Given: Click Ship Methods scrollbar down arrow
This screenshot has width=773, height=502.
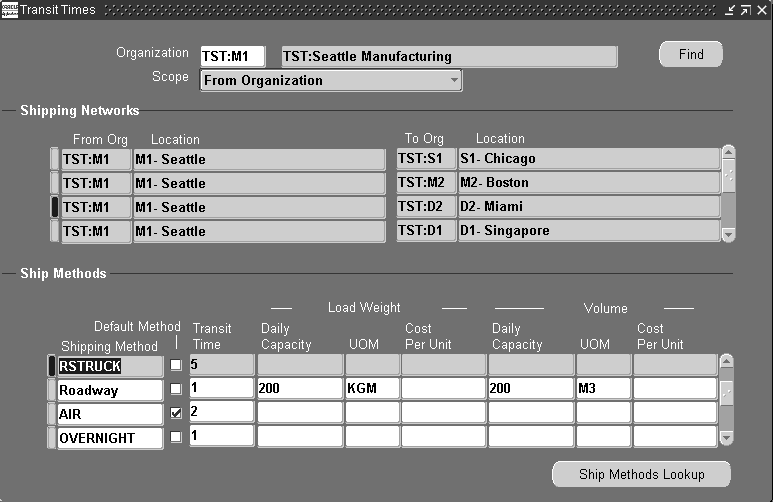Looking at the screenshot, I should click(726, 437).
